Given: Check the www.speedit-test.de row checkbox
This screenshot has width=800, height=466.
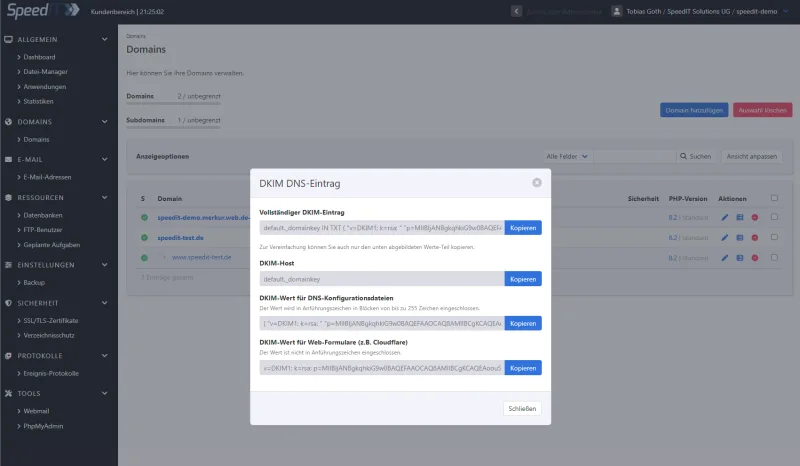Looking at the screenshot, I should tap(774, 257).
